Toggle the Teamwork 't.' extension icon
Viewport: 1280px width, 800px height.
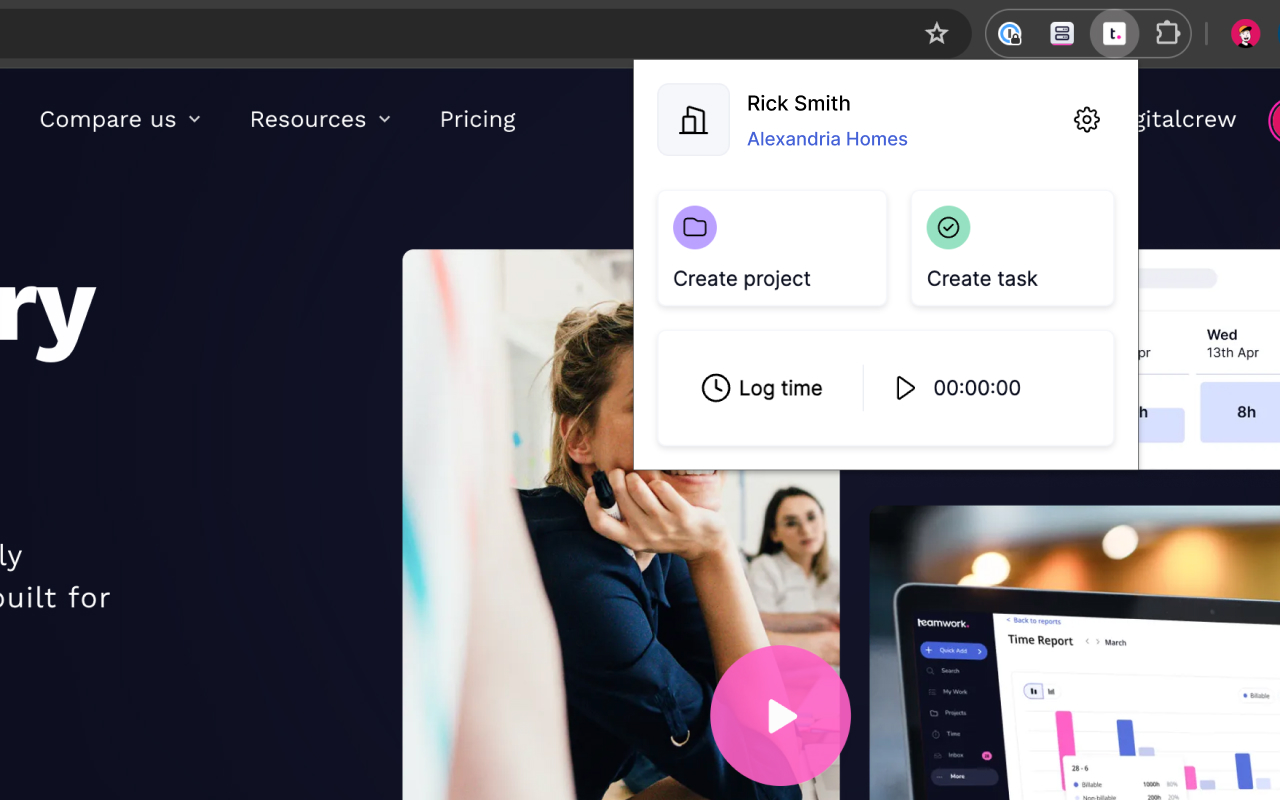click(1114, 34)
